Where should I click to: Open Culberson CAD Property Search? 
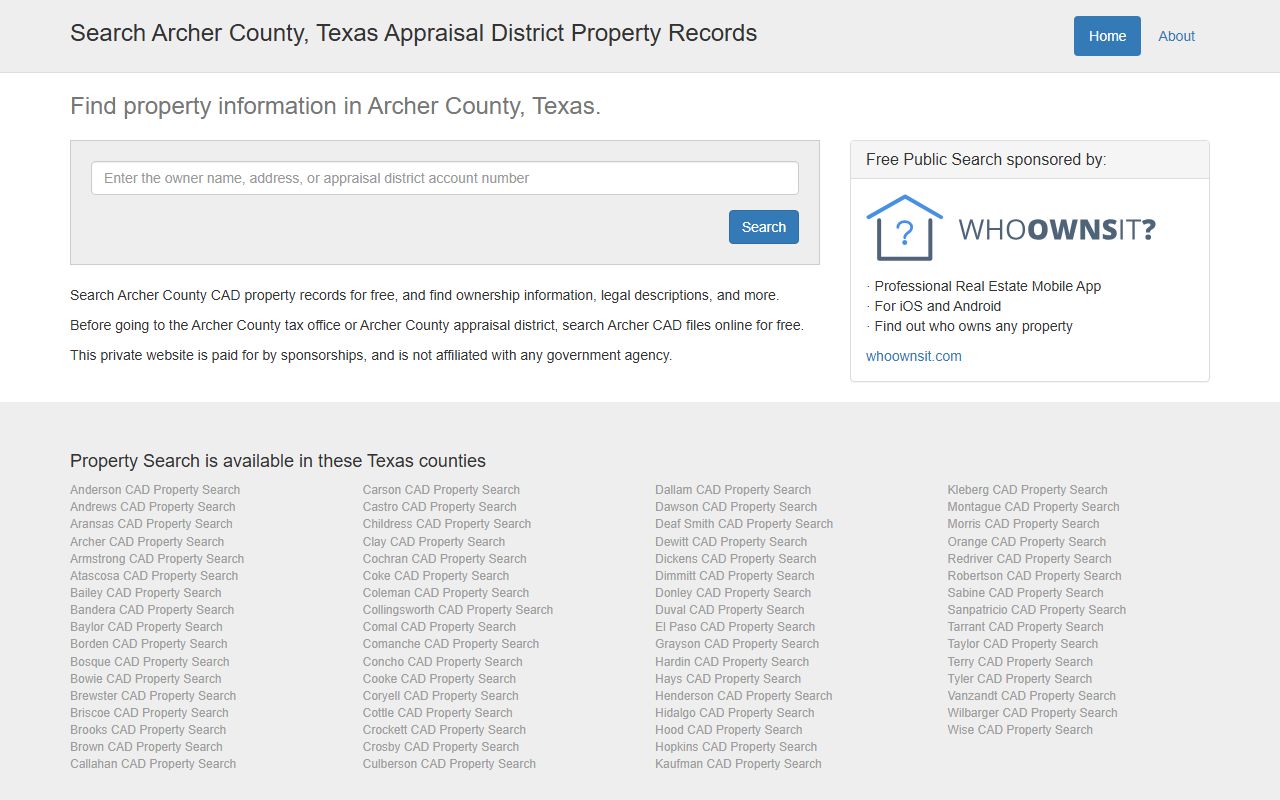click(x=449, y=764)
